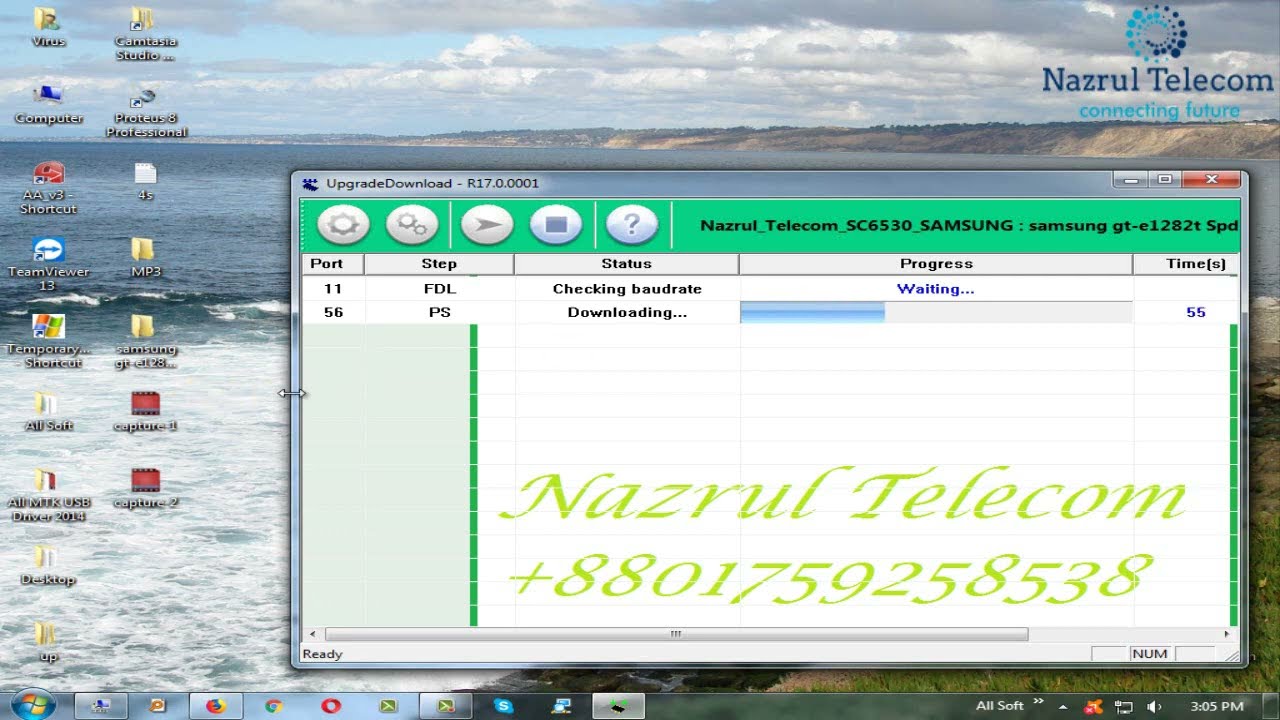This screenshot has height=720, width=1280.
Task: Open the Help question mark button
Action: 631,225
